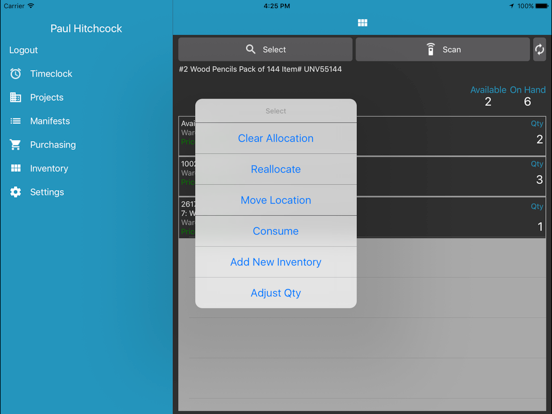
Task: Click the Available column label
Action: (x=488, y=90)
